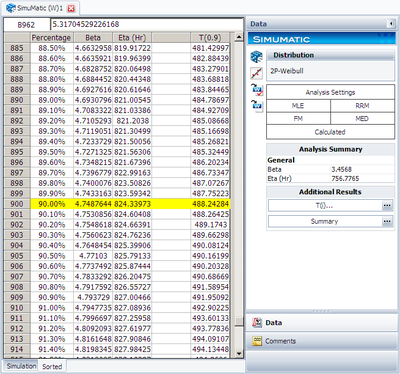Click Eta cell 821.2038
Screen dimensions: 400x374
click(132, 121)
